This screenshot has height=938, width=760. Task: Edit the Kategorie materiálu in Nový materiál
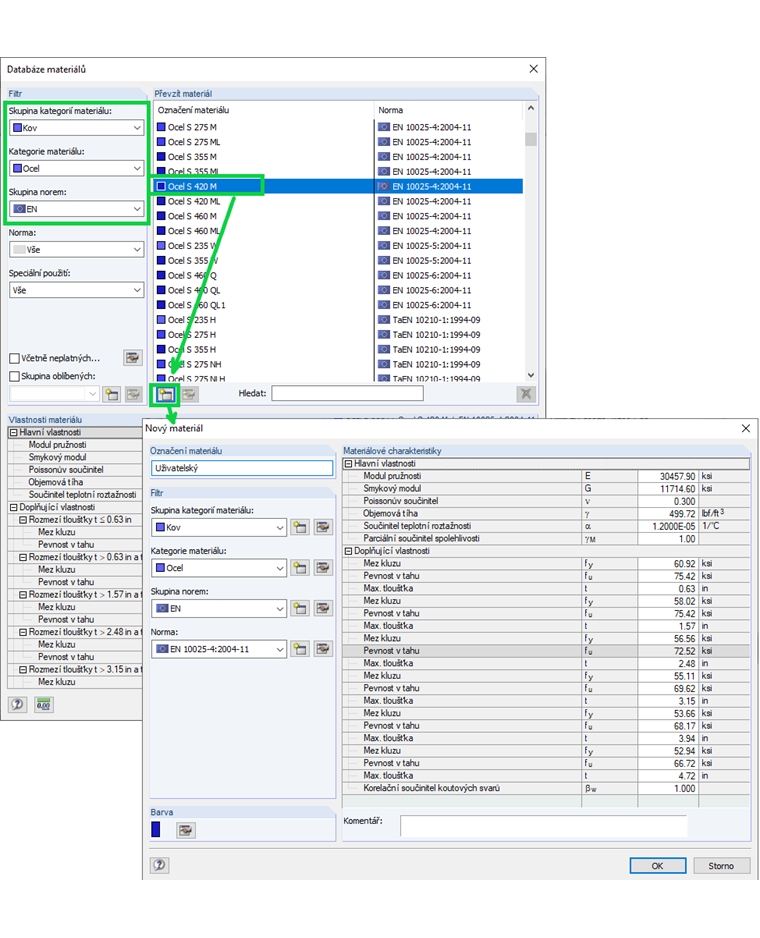click(323, 568)
